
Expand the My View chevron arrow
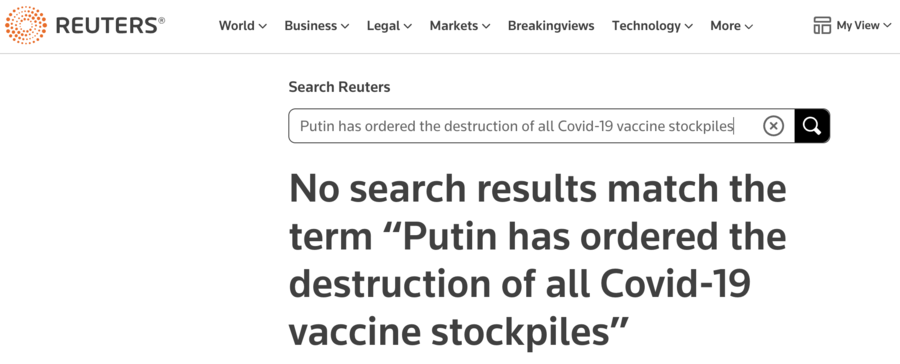point(887,26)
